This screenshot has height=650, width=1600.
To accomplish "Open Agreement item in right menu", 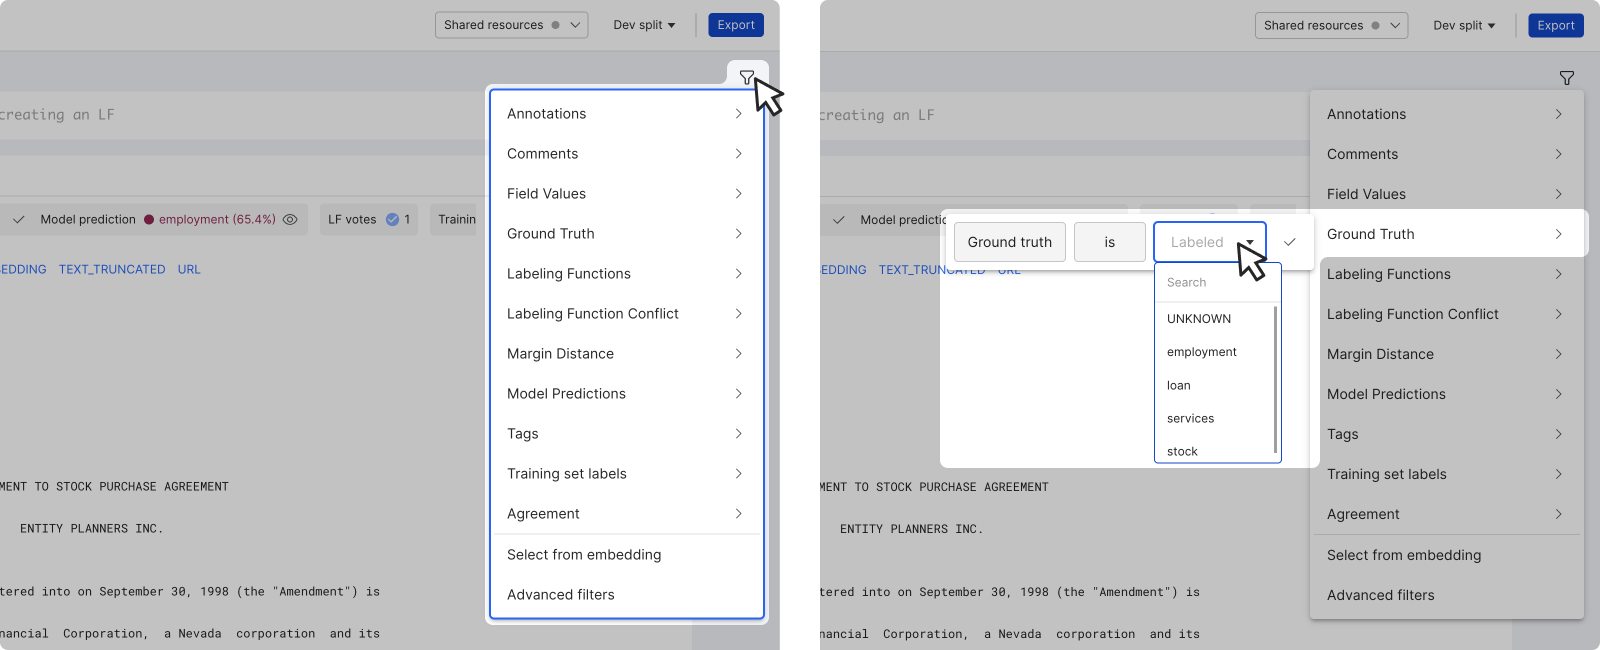I will pos(1447,514).
